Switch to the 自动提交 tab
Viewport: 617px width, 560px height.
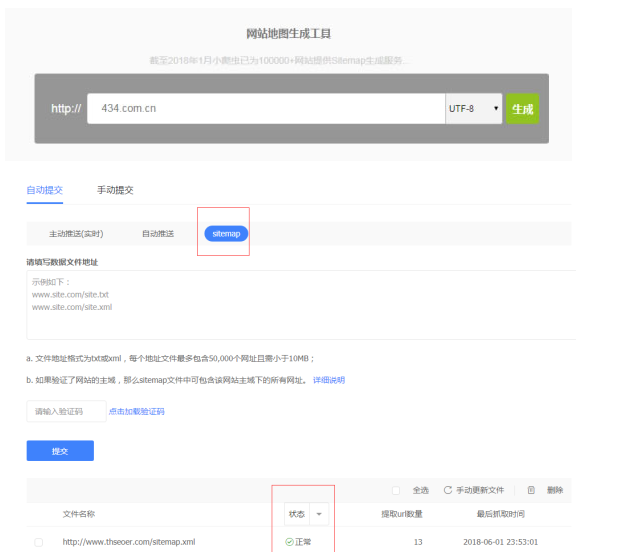(x=45, y=190)
